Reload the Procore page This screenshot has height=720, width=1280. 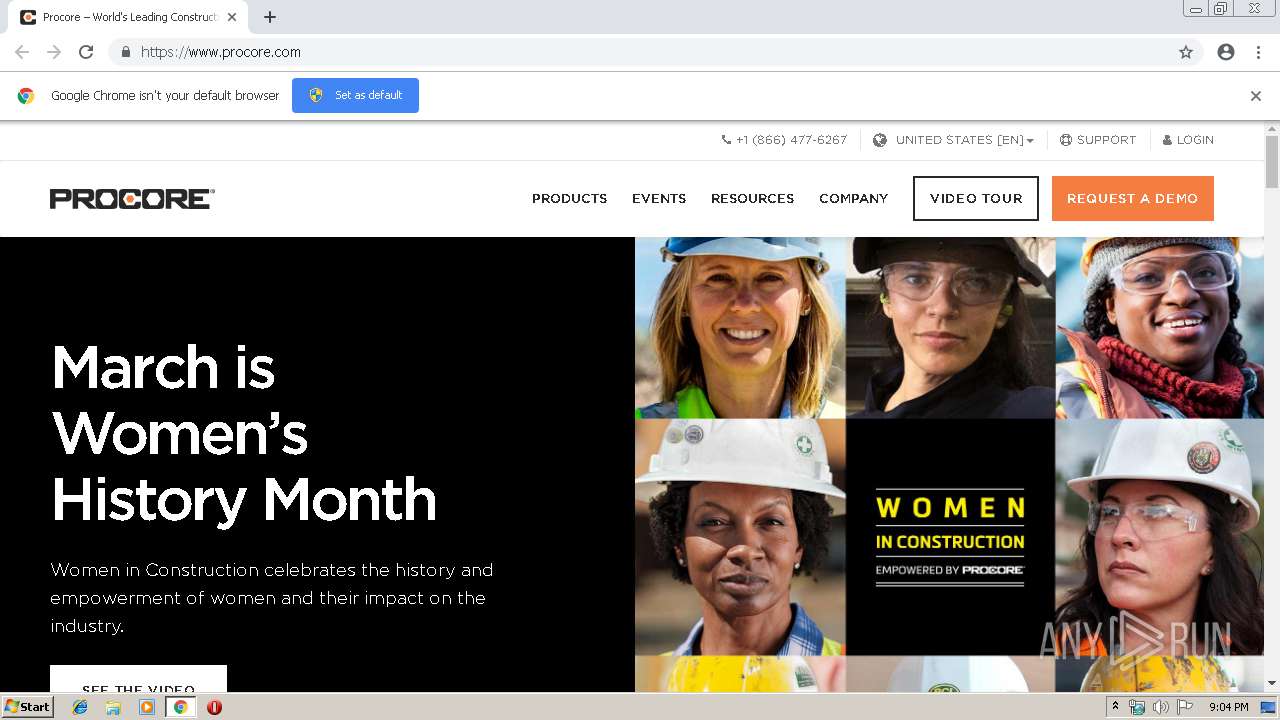86,52
